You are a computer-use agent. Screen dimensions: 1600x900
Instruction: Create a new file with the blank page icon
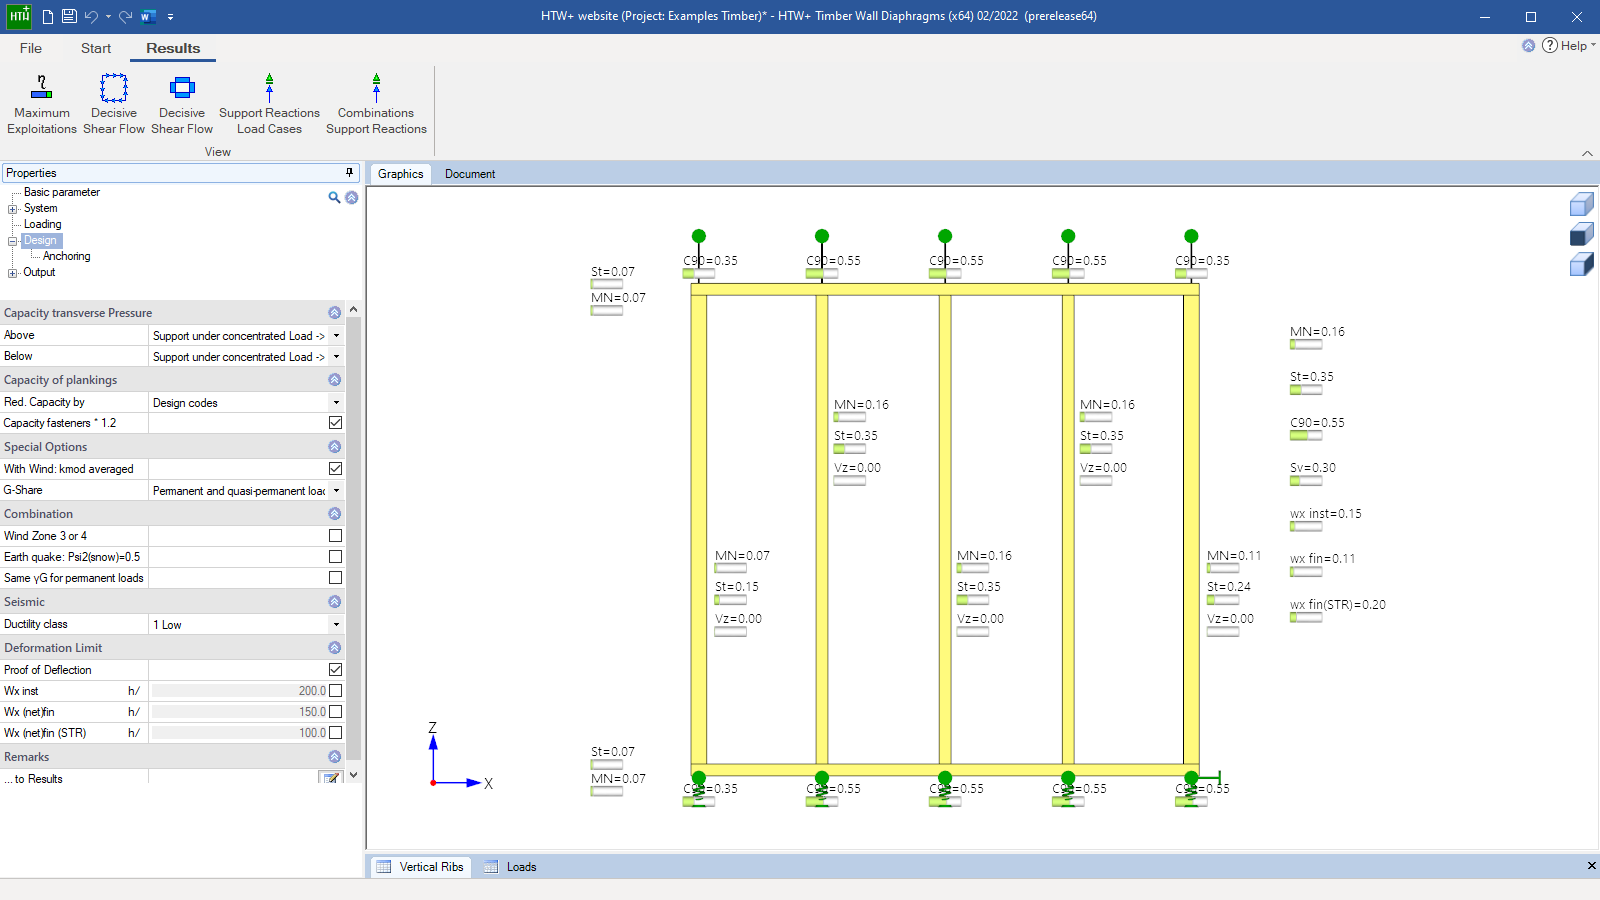48,16
